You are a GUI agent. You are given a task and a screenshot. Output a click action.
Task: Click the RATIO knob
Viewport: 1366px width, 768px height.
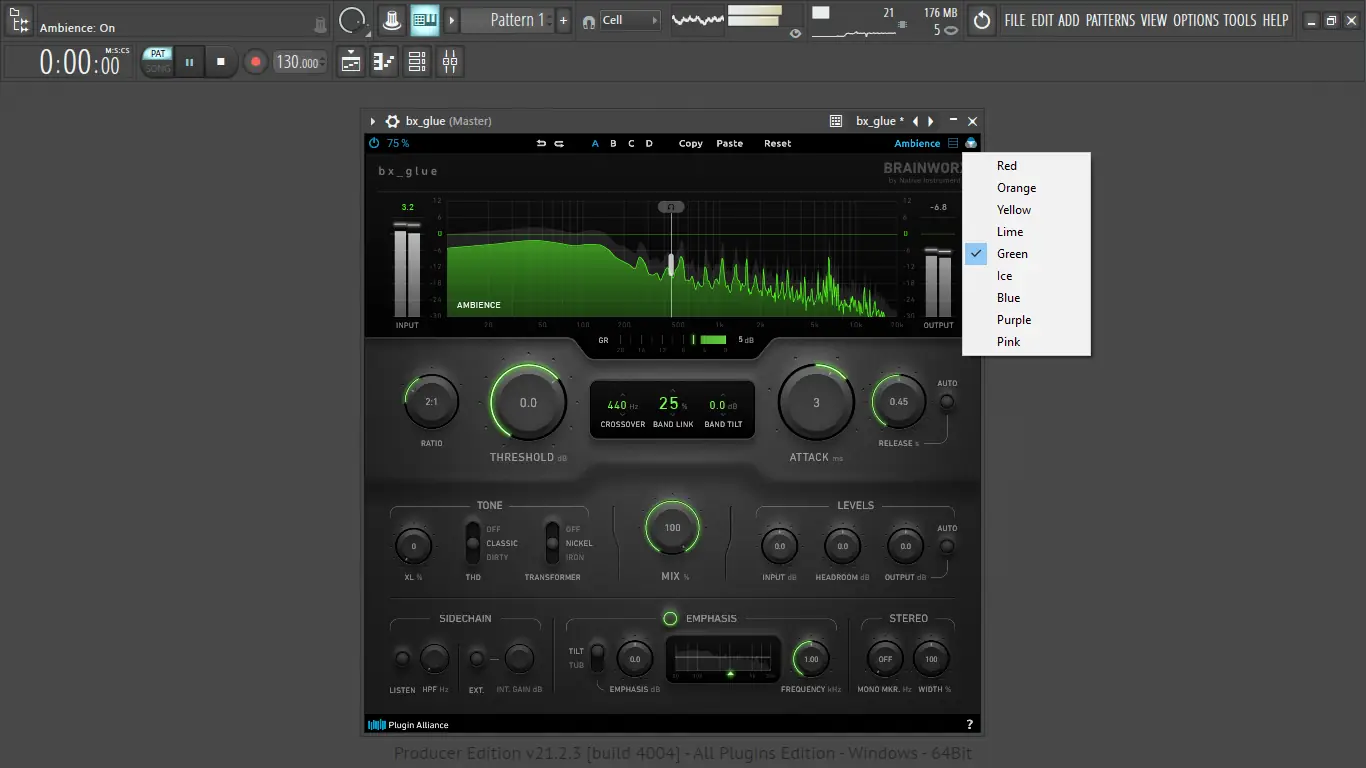[x=431, y=402]
